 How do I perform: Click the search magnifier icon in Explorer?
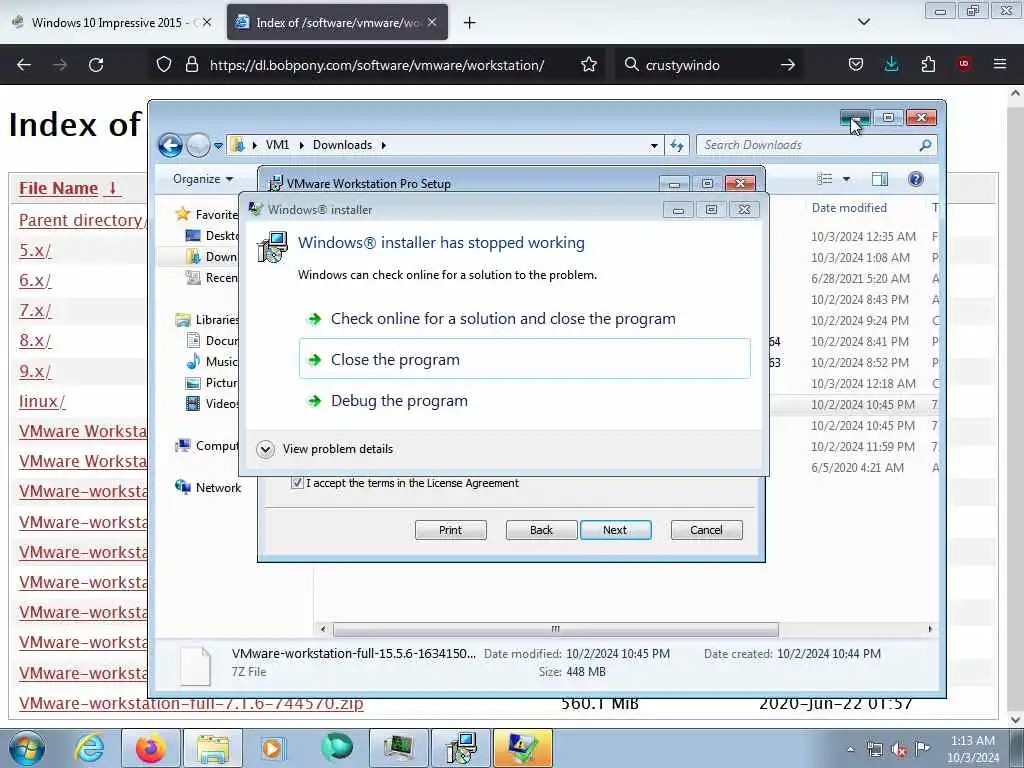(925, 146)
